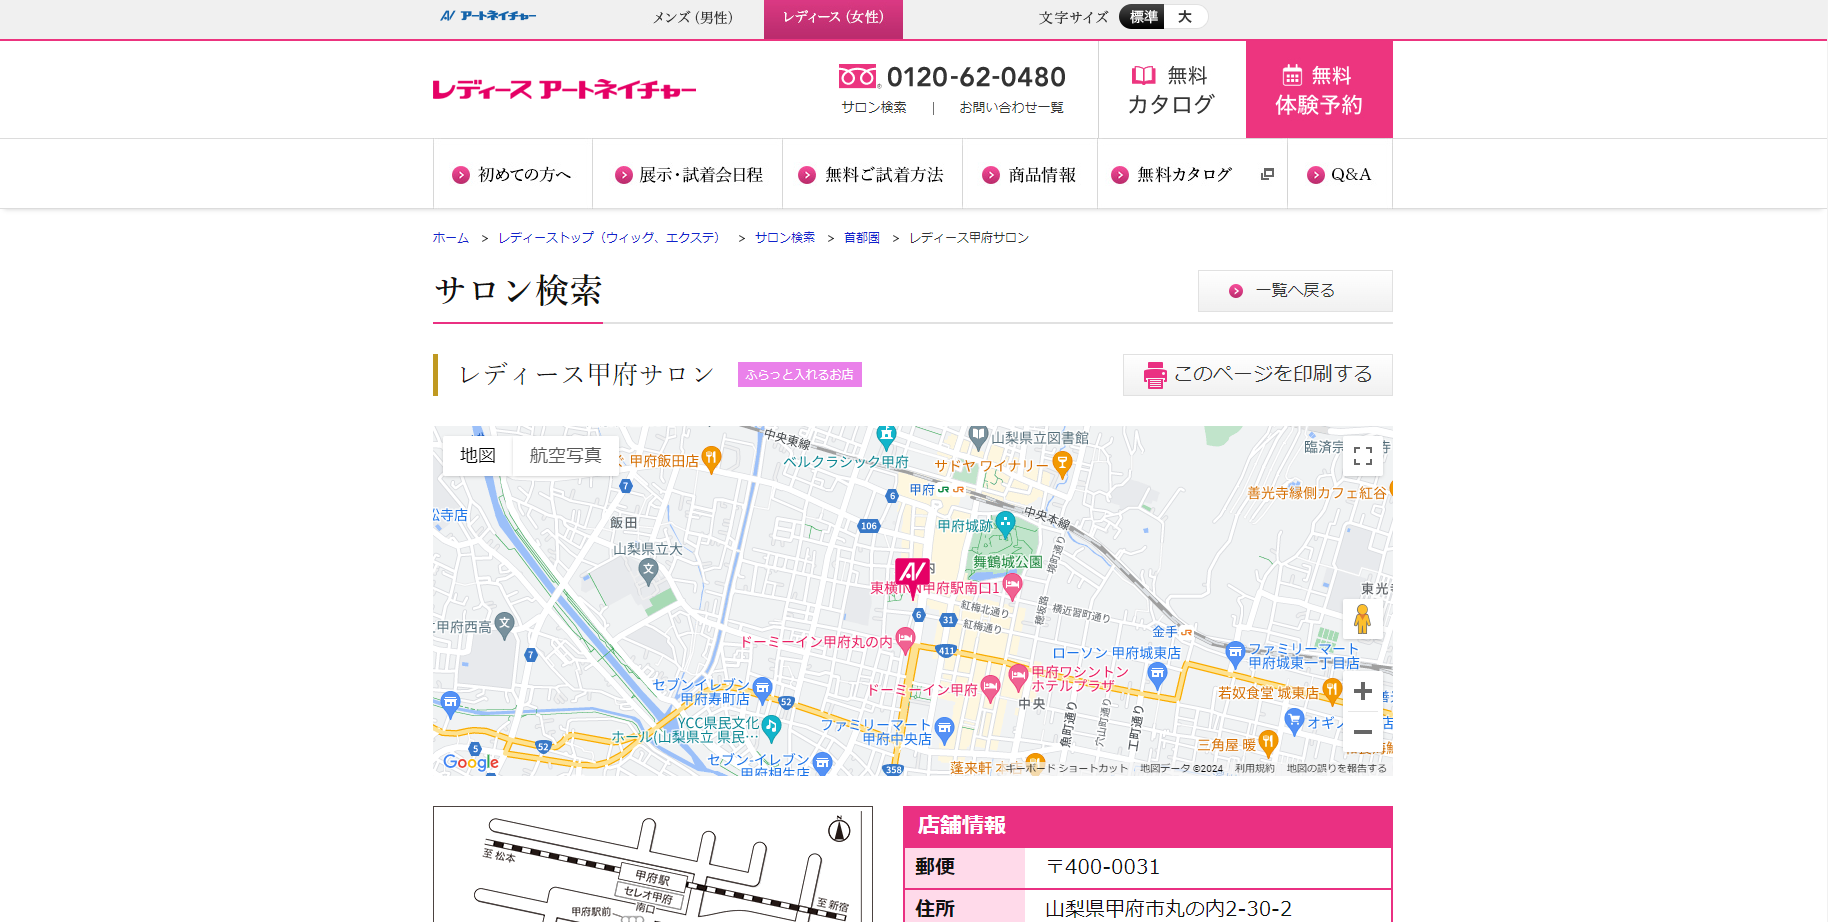This screenshot has height=922, width=1828.
Task: Click 一覧へ戻る button
Action: coord(1295,291)
